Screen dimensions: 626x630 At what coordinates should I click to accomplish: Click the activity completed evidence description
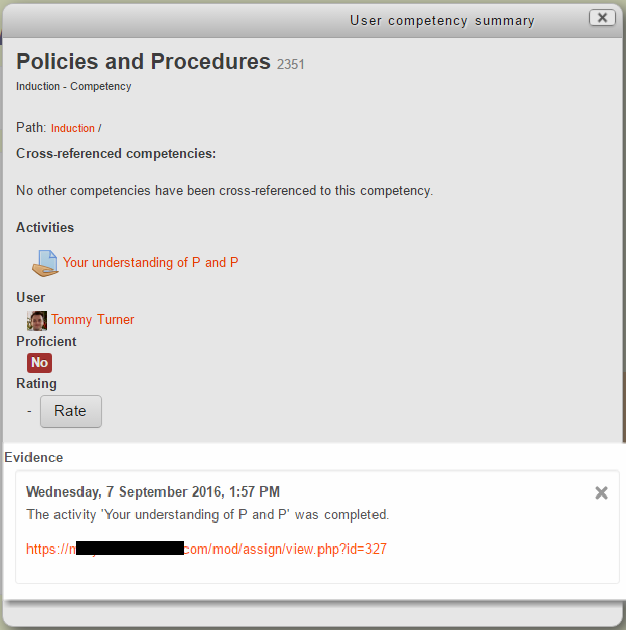[x=207, y=514]
